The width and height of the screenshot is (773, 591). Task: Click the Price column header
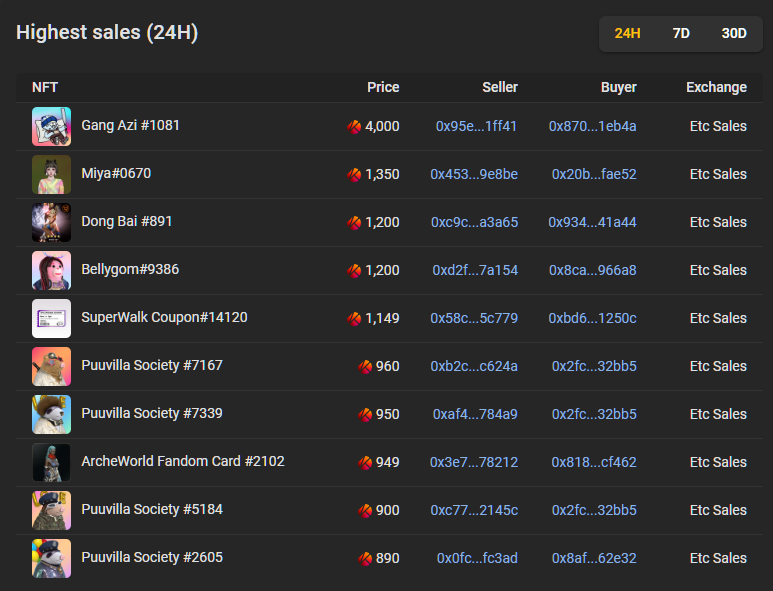[383, 87]
